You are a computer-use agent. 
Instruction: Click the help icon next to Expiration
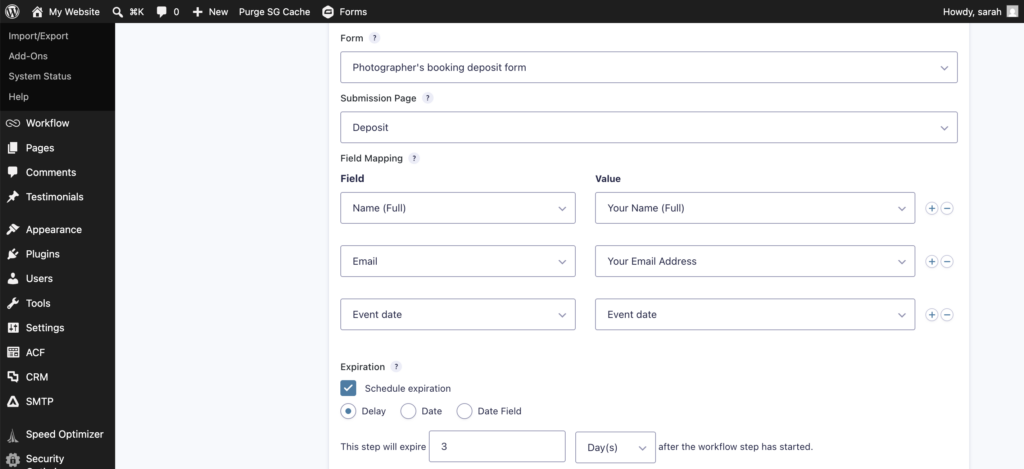396,367
